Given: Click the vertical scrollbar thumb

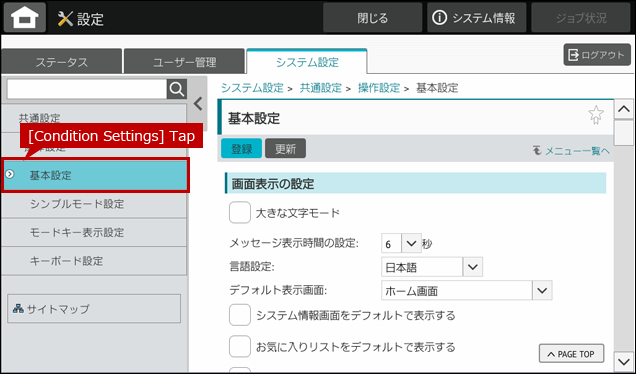Looking at the screenshot, I should click(x=624, y=133).
